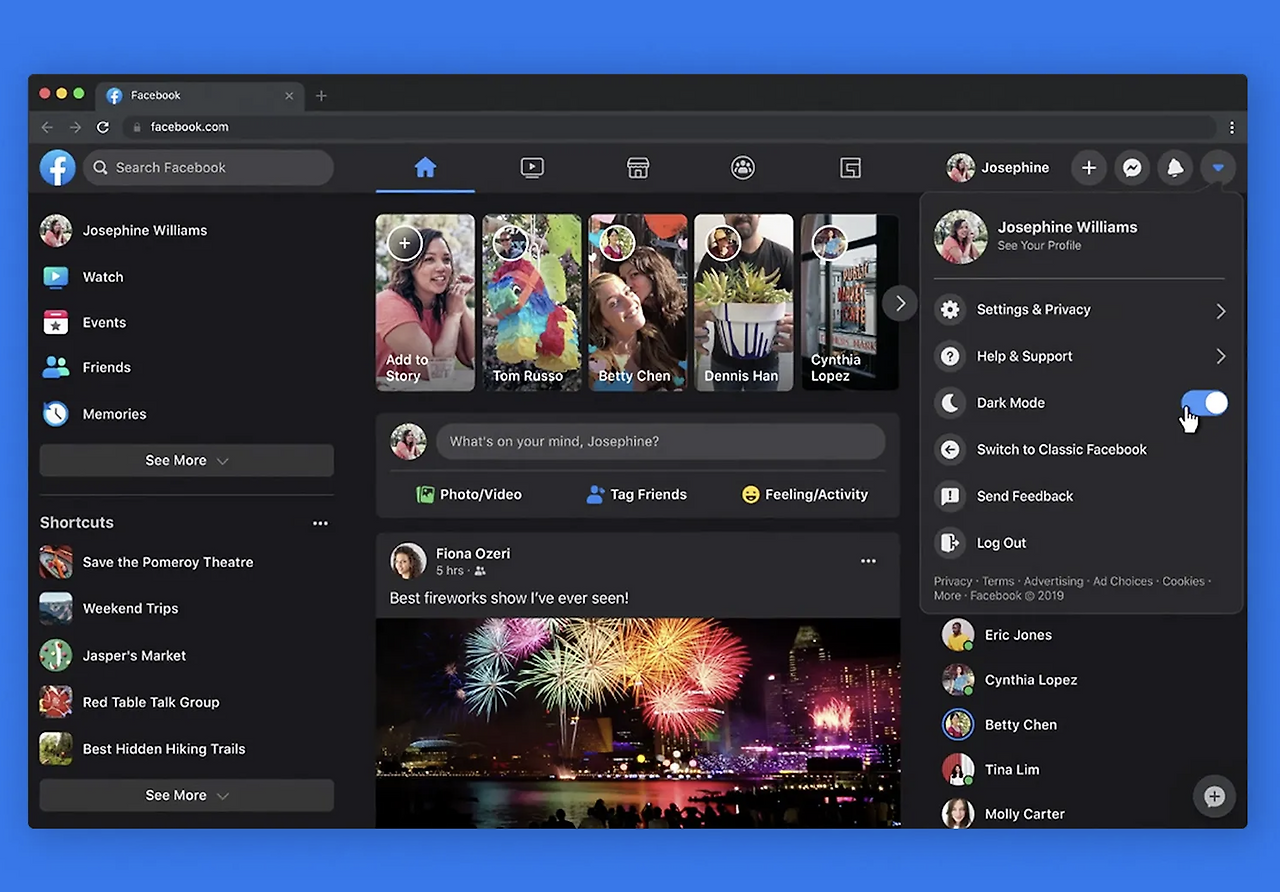Screen dimensions: 1280x892
Task: Open Fiona Ozeri's profile from post
Action: pos(473,553)
